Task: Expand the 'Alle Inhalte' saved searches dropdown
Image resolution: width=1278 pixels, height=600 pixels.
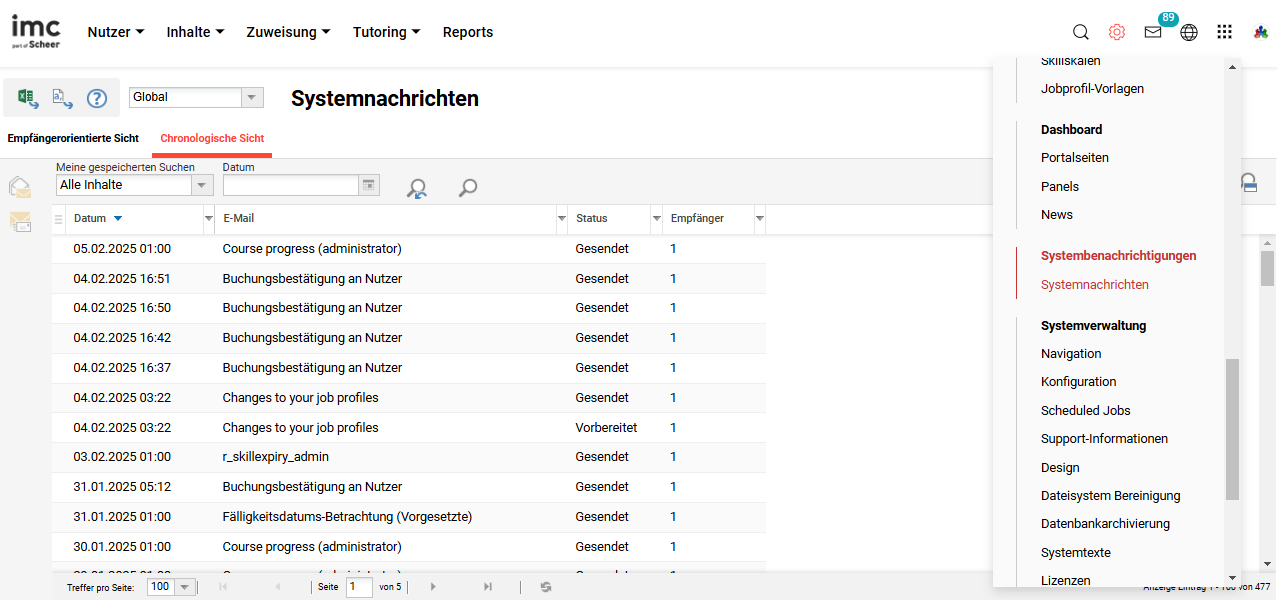Action: coord(201,185)
